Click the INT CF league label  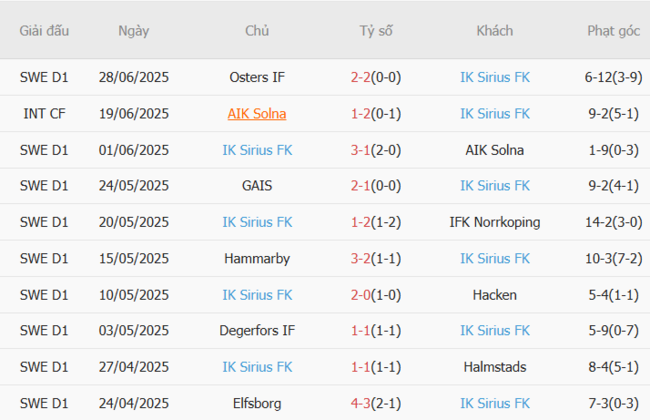coord(45,113)
